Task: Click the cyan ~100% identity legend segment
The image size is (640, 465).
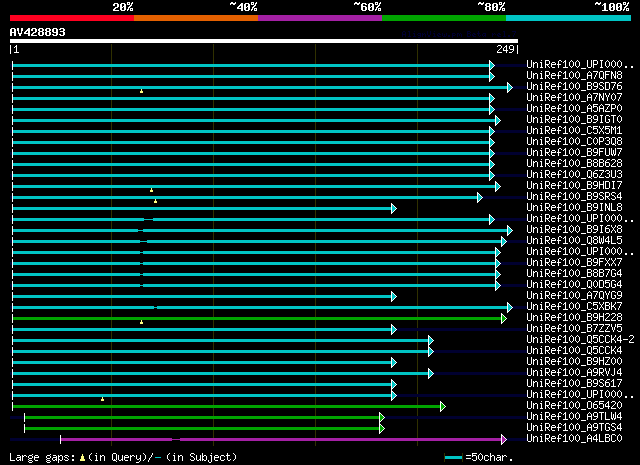Action: (x=568, y=18)
